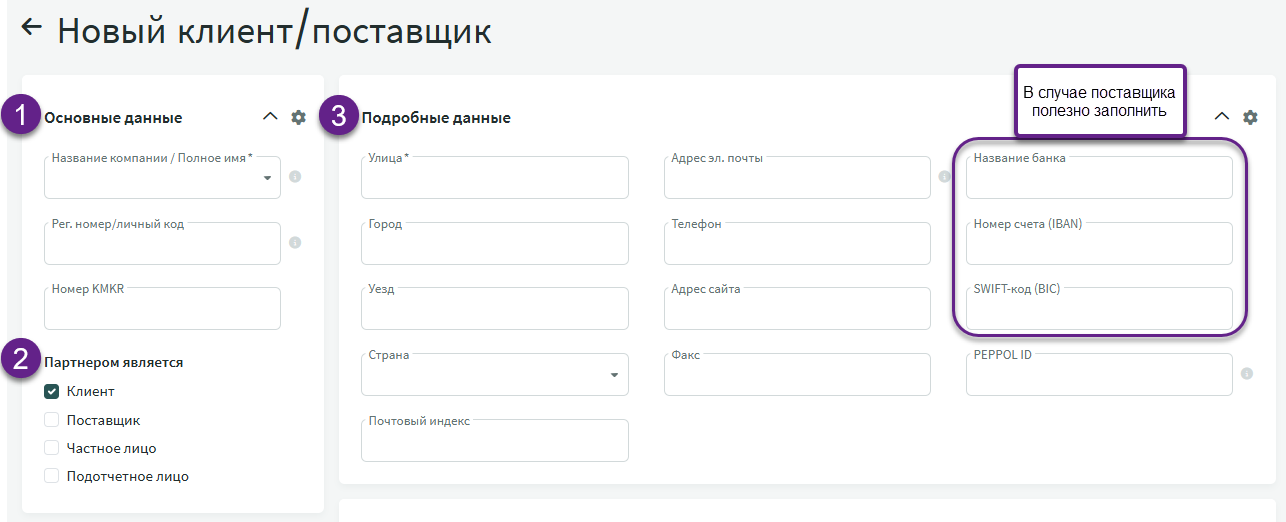Collapse the Основные данные section

[x=269, y=117]
